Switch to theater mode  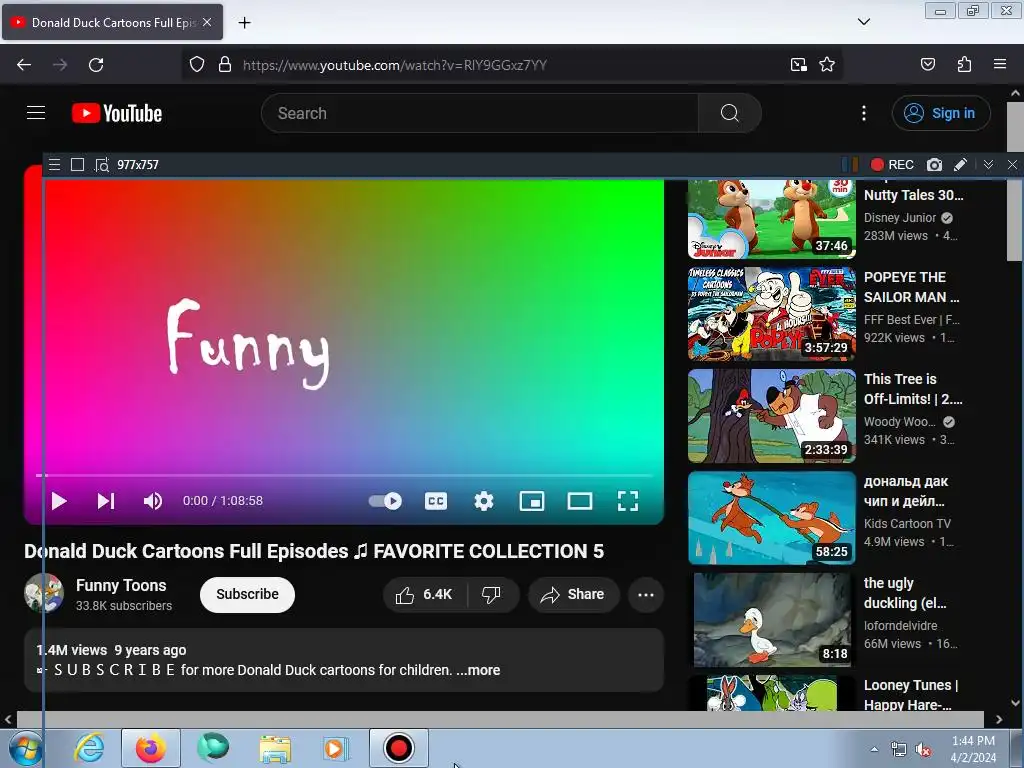(579, 501)
